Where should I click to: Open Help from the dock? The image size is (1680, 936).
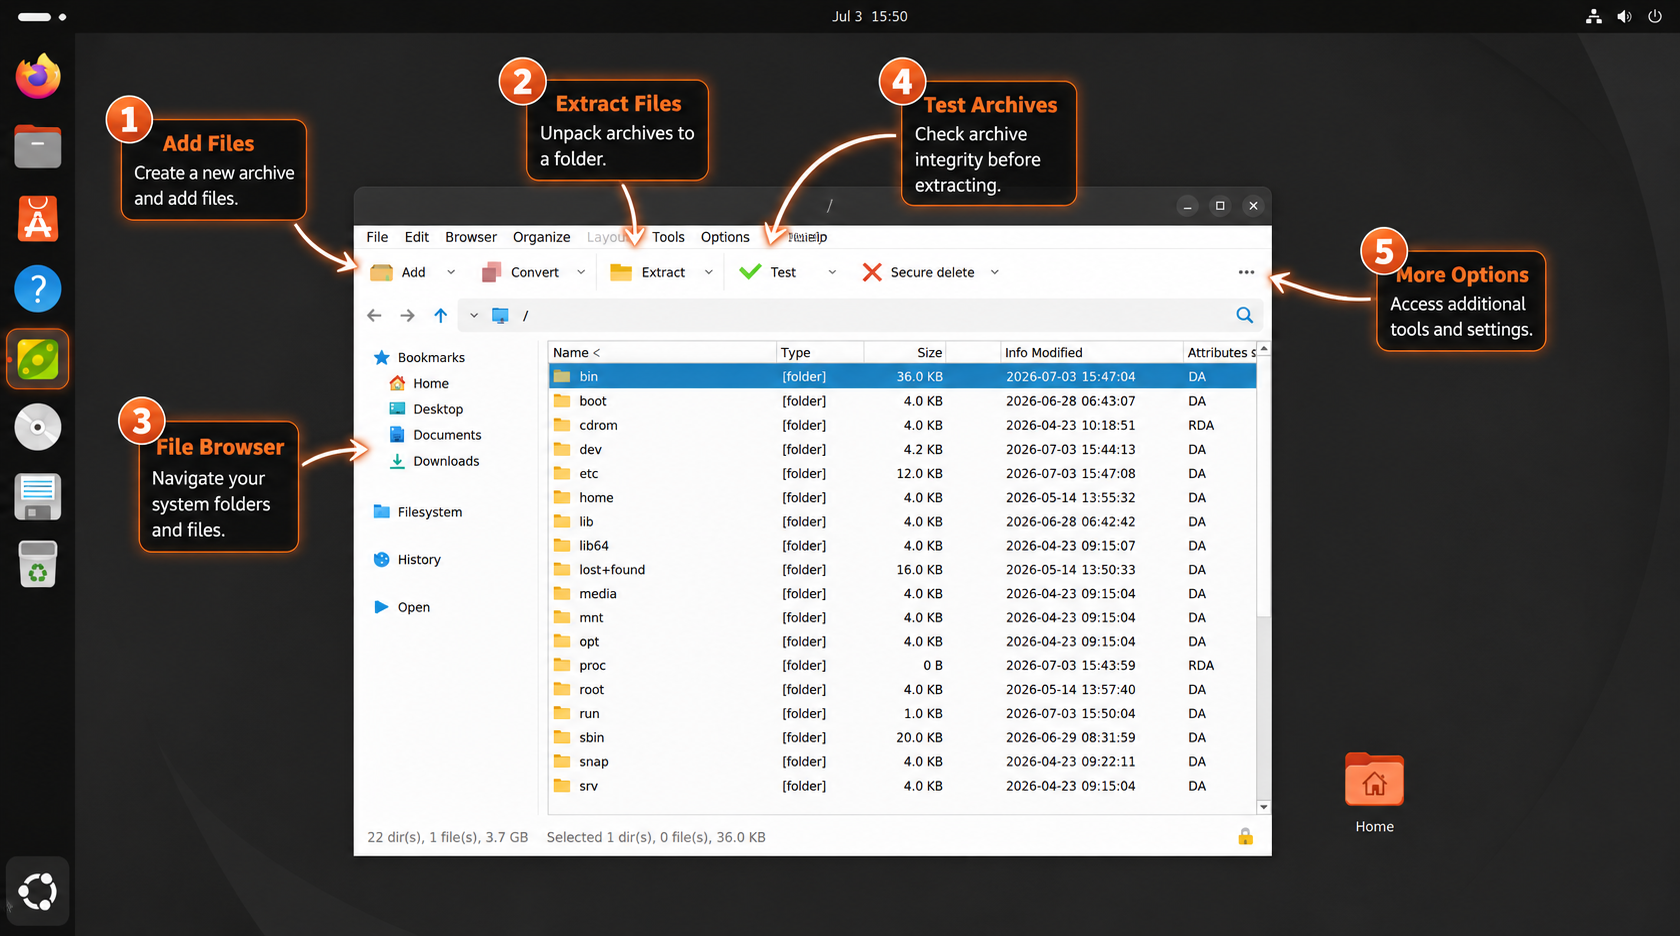coord(38,289)
